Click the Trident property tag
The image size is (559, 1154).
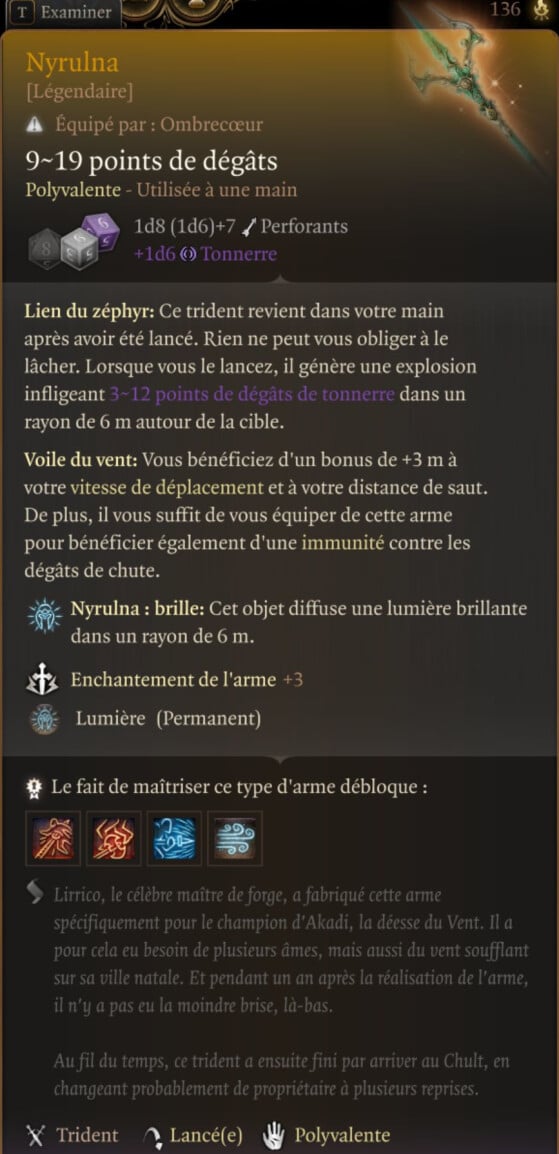point(72,1135)
